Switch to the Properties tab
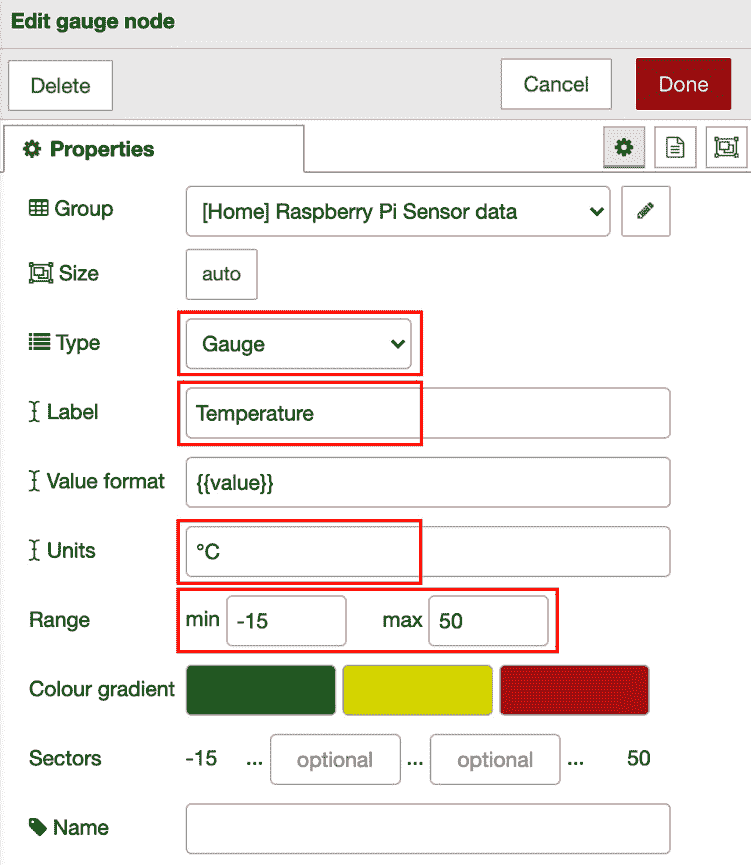 (x=155, y=149)
